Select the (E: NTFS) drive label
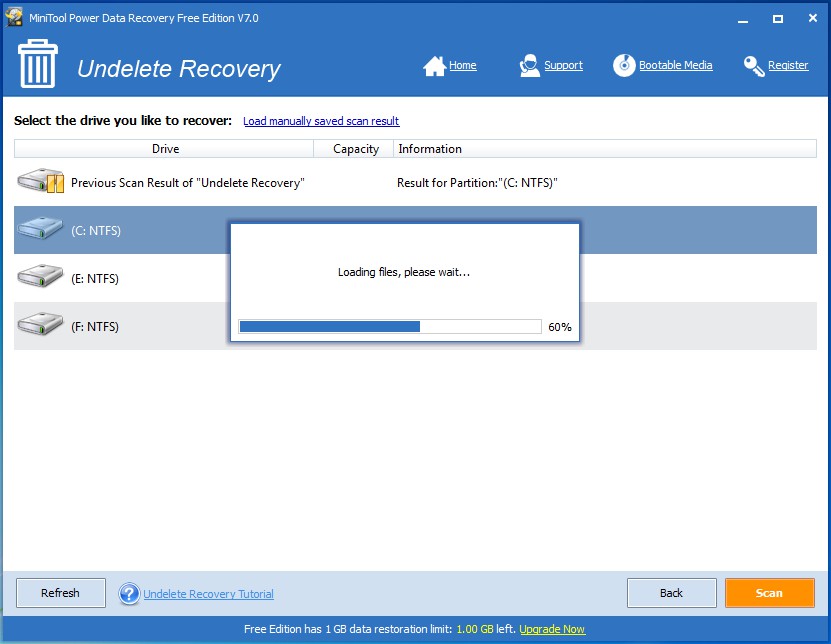This screenshot has height=644, width=831. point(95,278)
